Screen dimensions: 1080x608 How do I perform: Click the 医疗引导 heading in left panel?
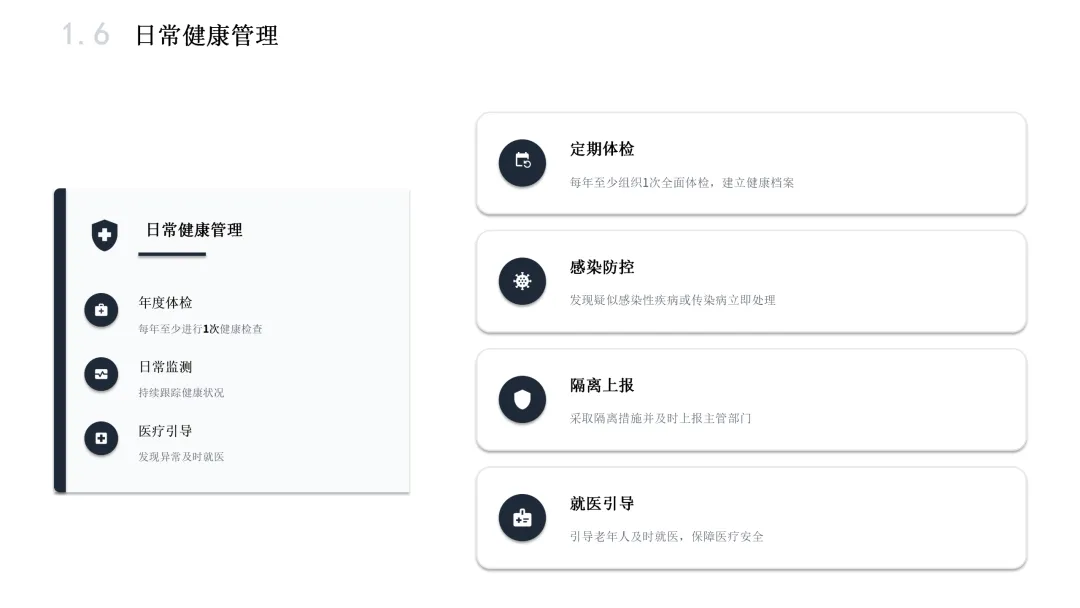click(x=165, y=431)
